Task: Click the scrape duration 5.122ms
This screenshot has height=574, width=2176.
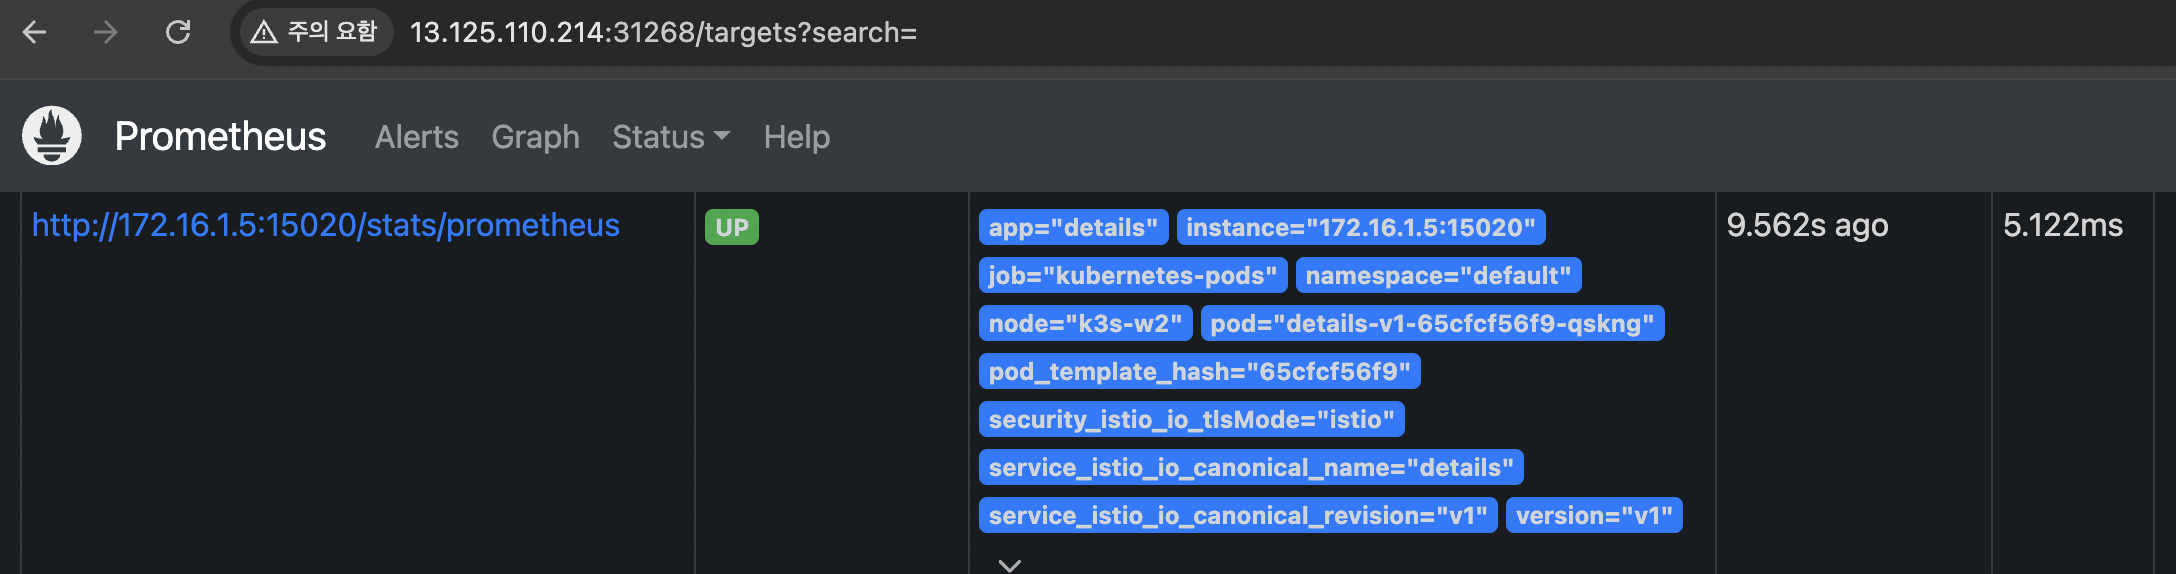Action: pos(2063,225)
